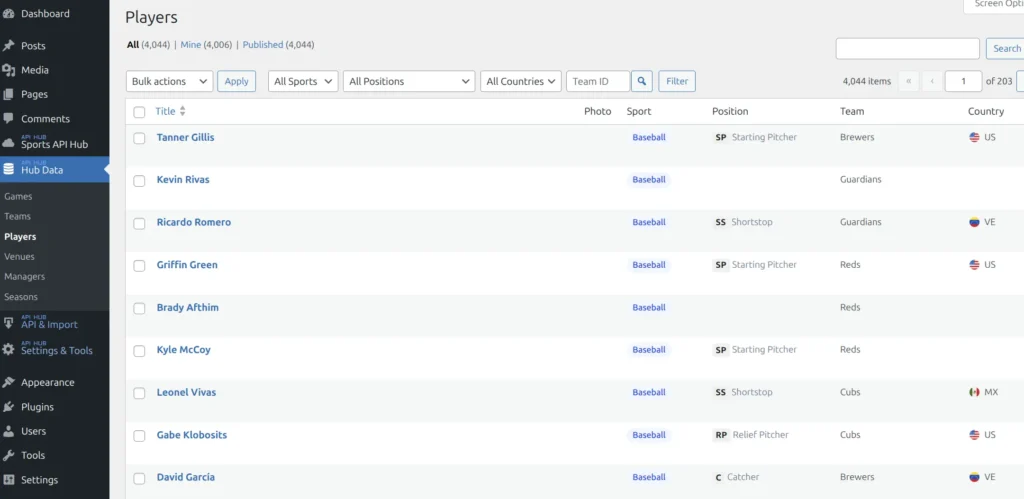Open the David García player link
1024x499 pixels.
(185, 477)
